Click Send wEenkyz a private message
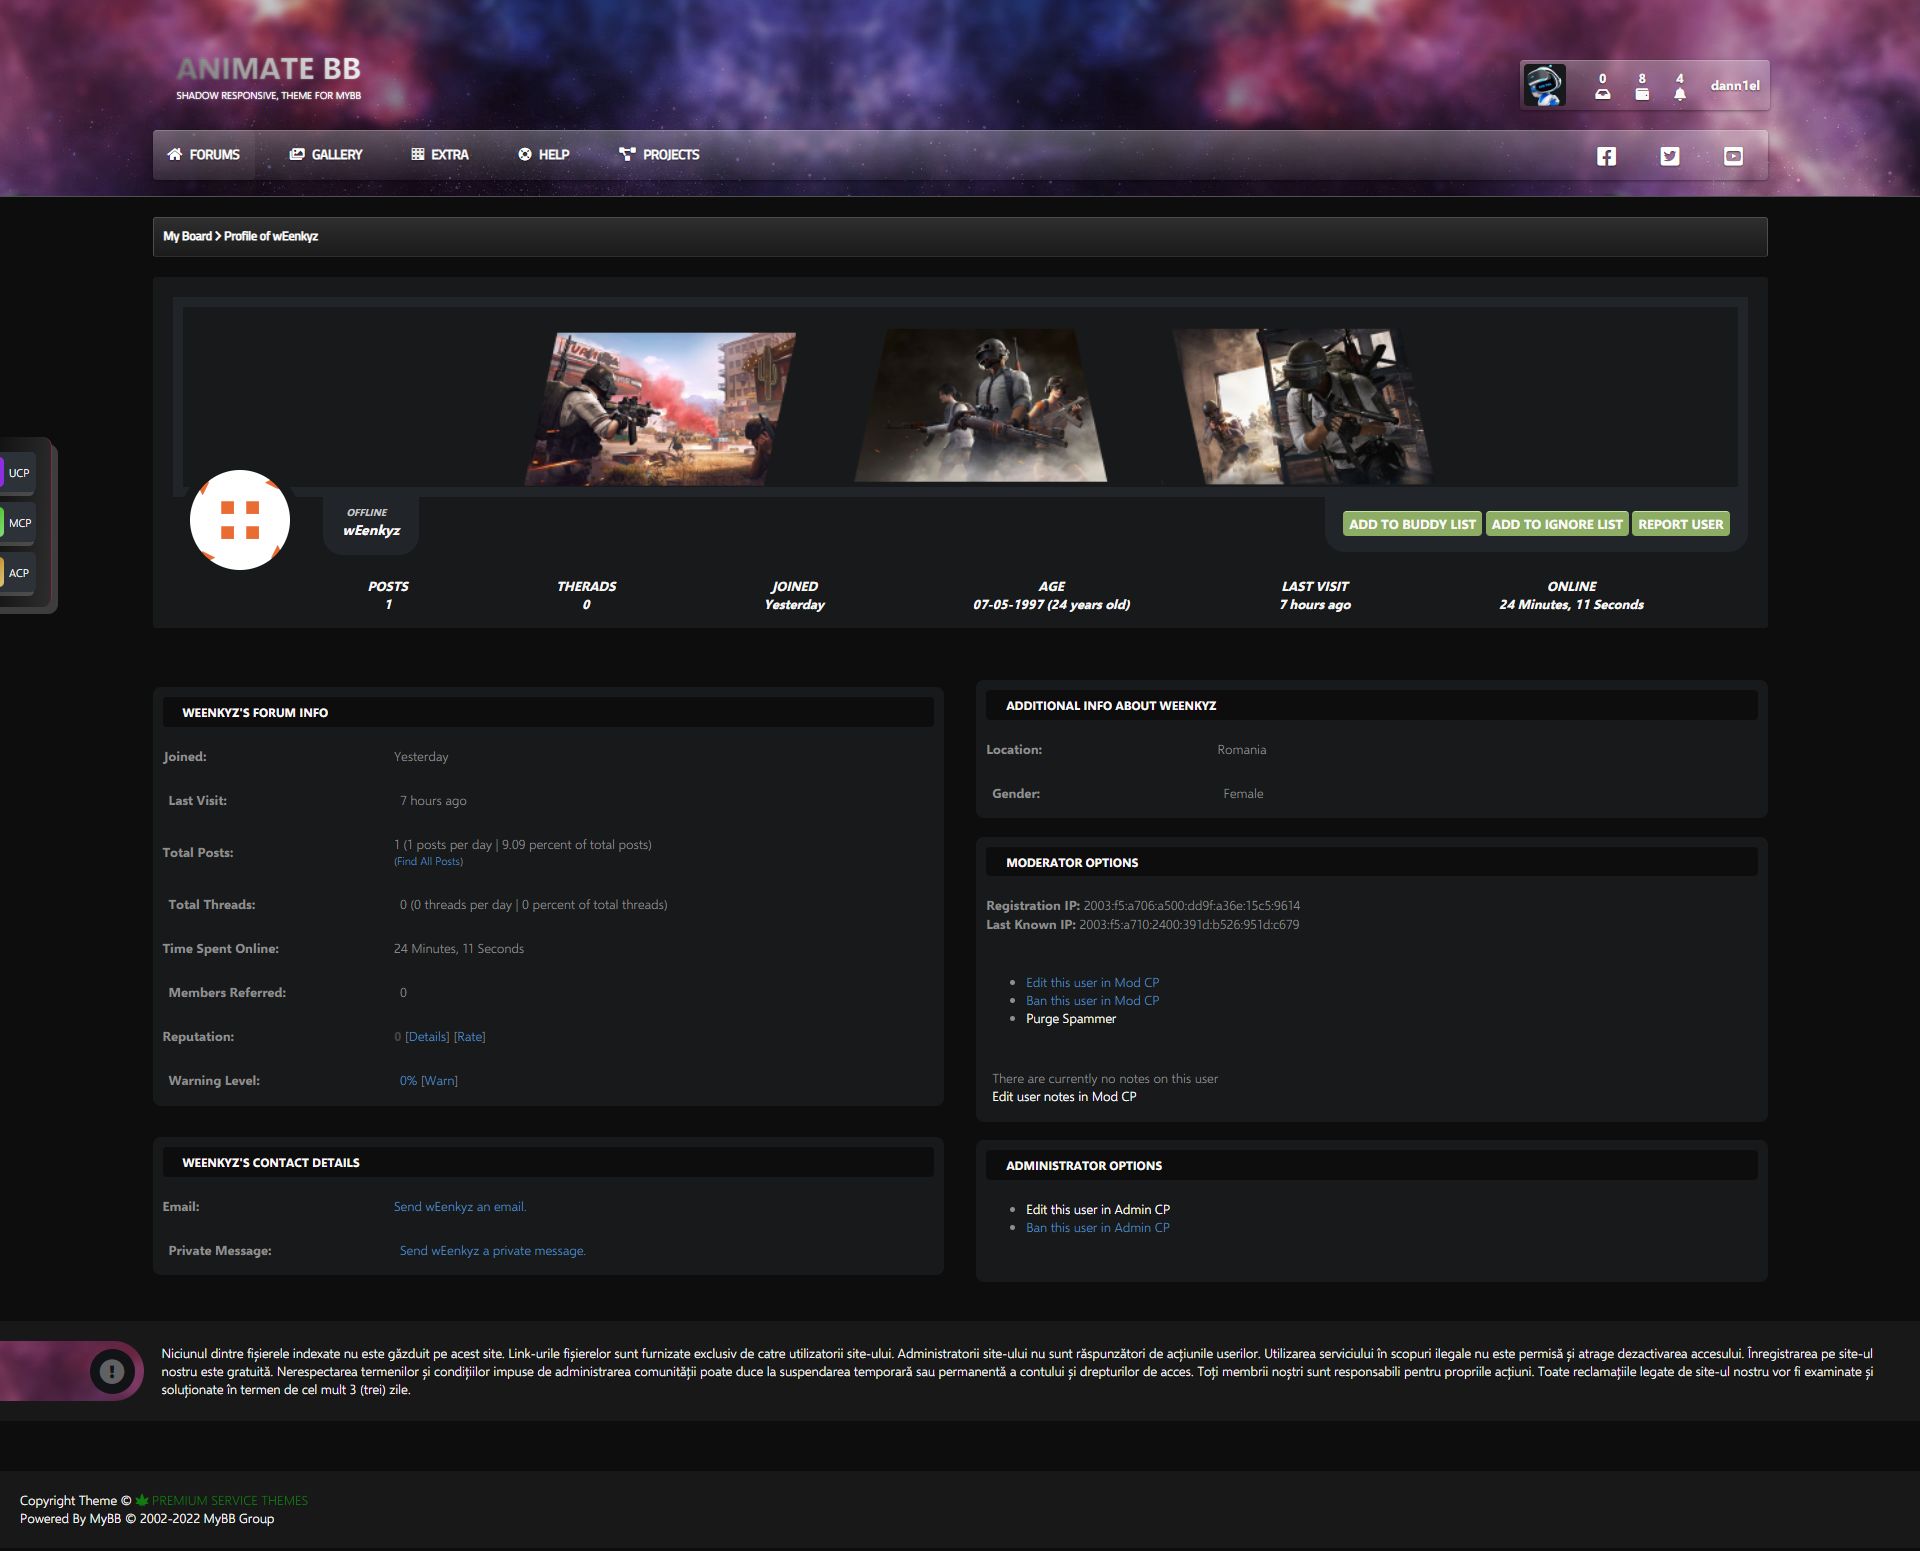The height and width of the screenshot is (1551, 1920). point(492,1251)
